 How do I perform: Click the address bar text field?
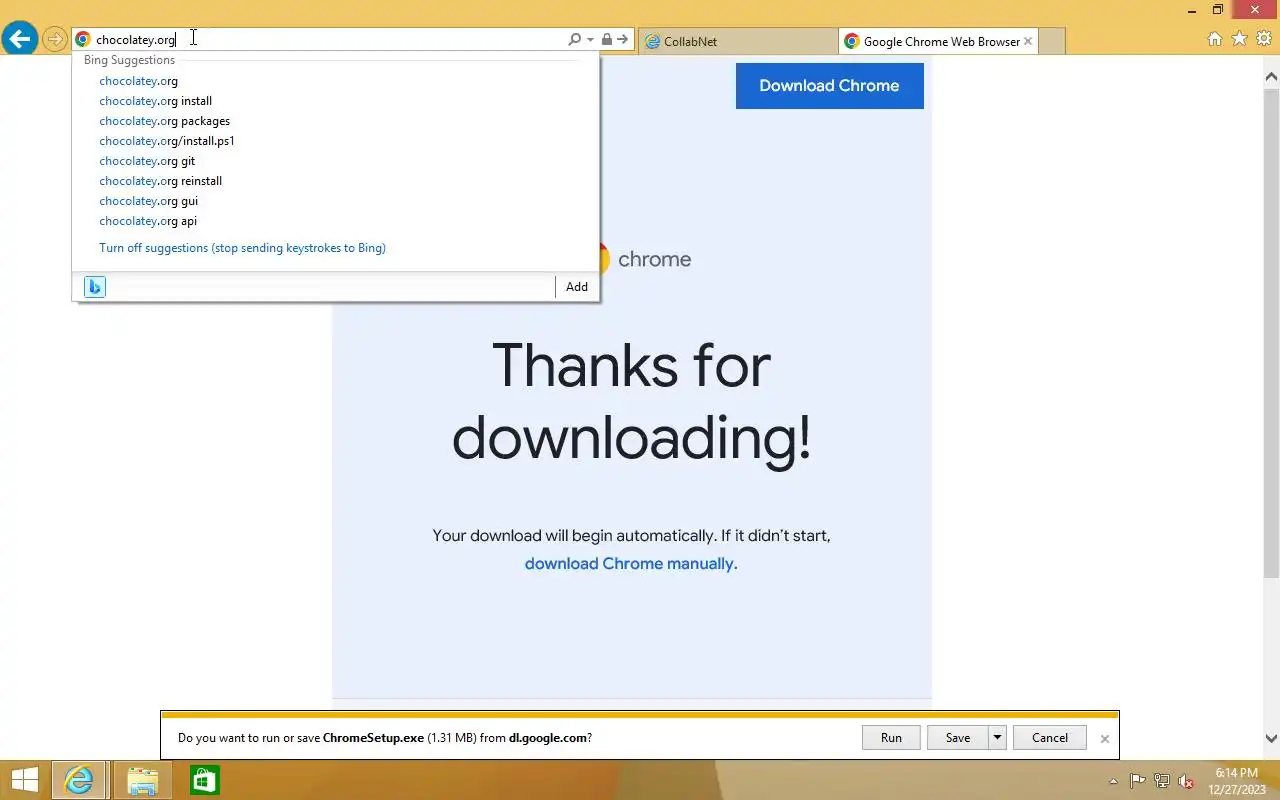(328, 40)
